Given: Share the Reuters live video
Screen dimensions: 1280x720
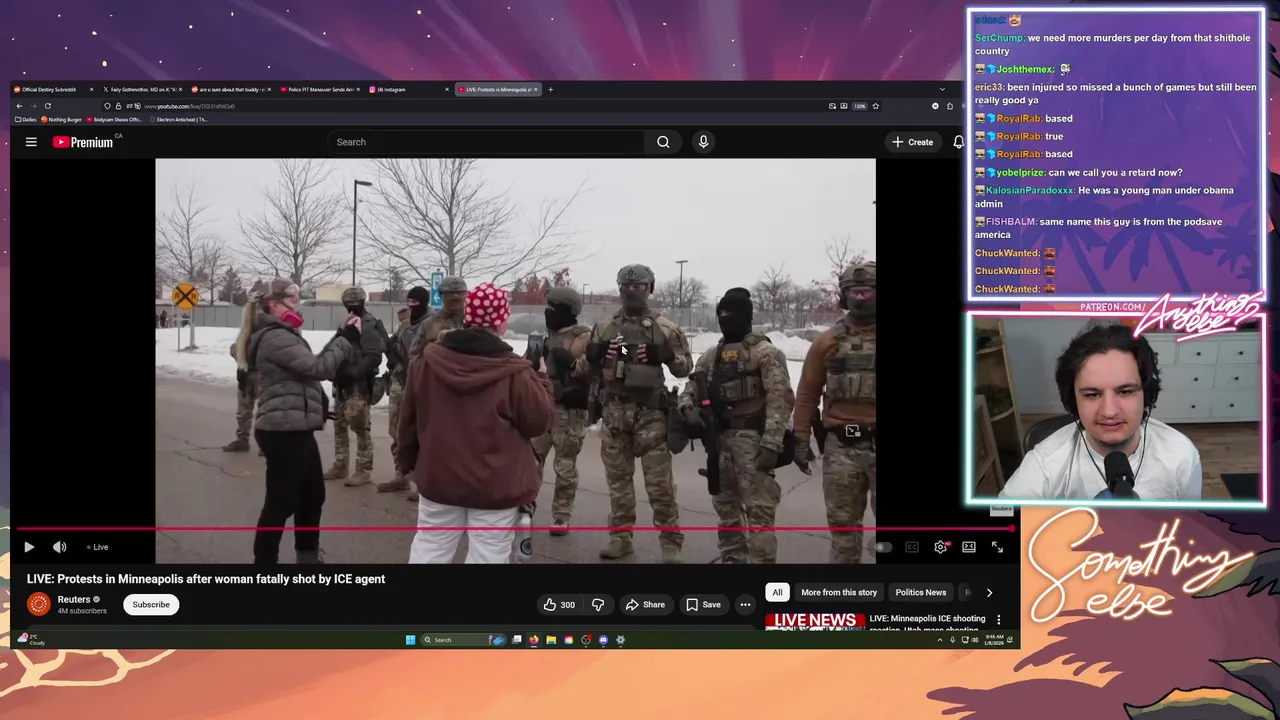Looking at the screenshot, I should click(645, 604).
